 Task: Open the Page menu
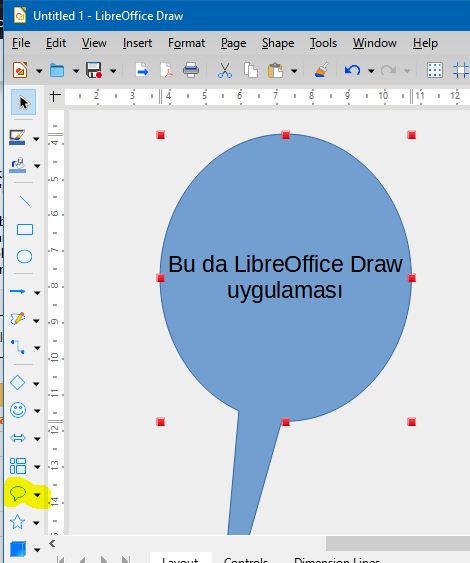pyautogui.click(x=233, y=43)
